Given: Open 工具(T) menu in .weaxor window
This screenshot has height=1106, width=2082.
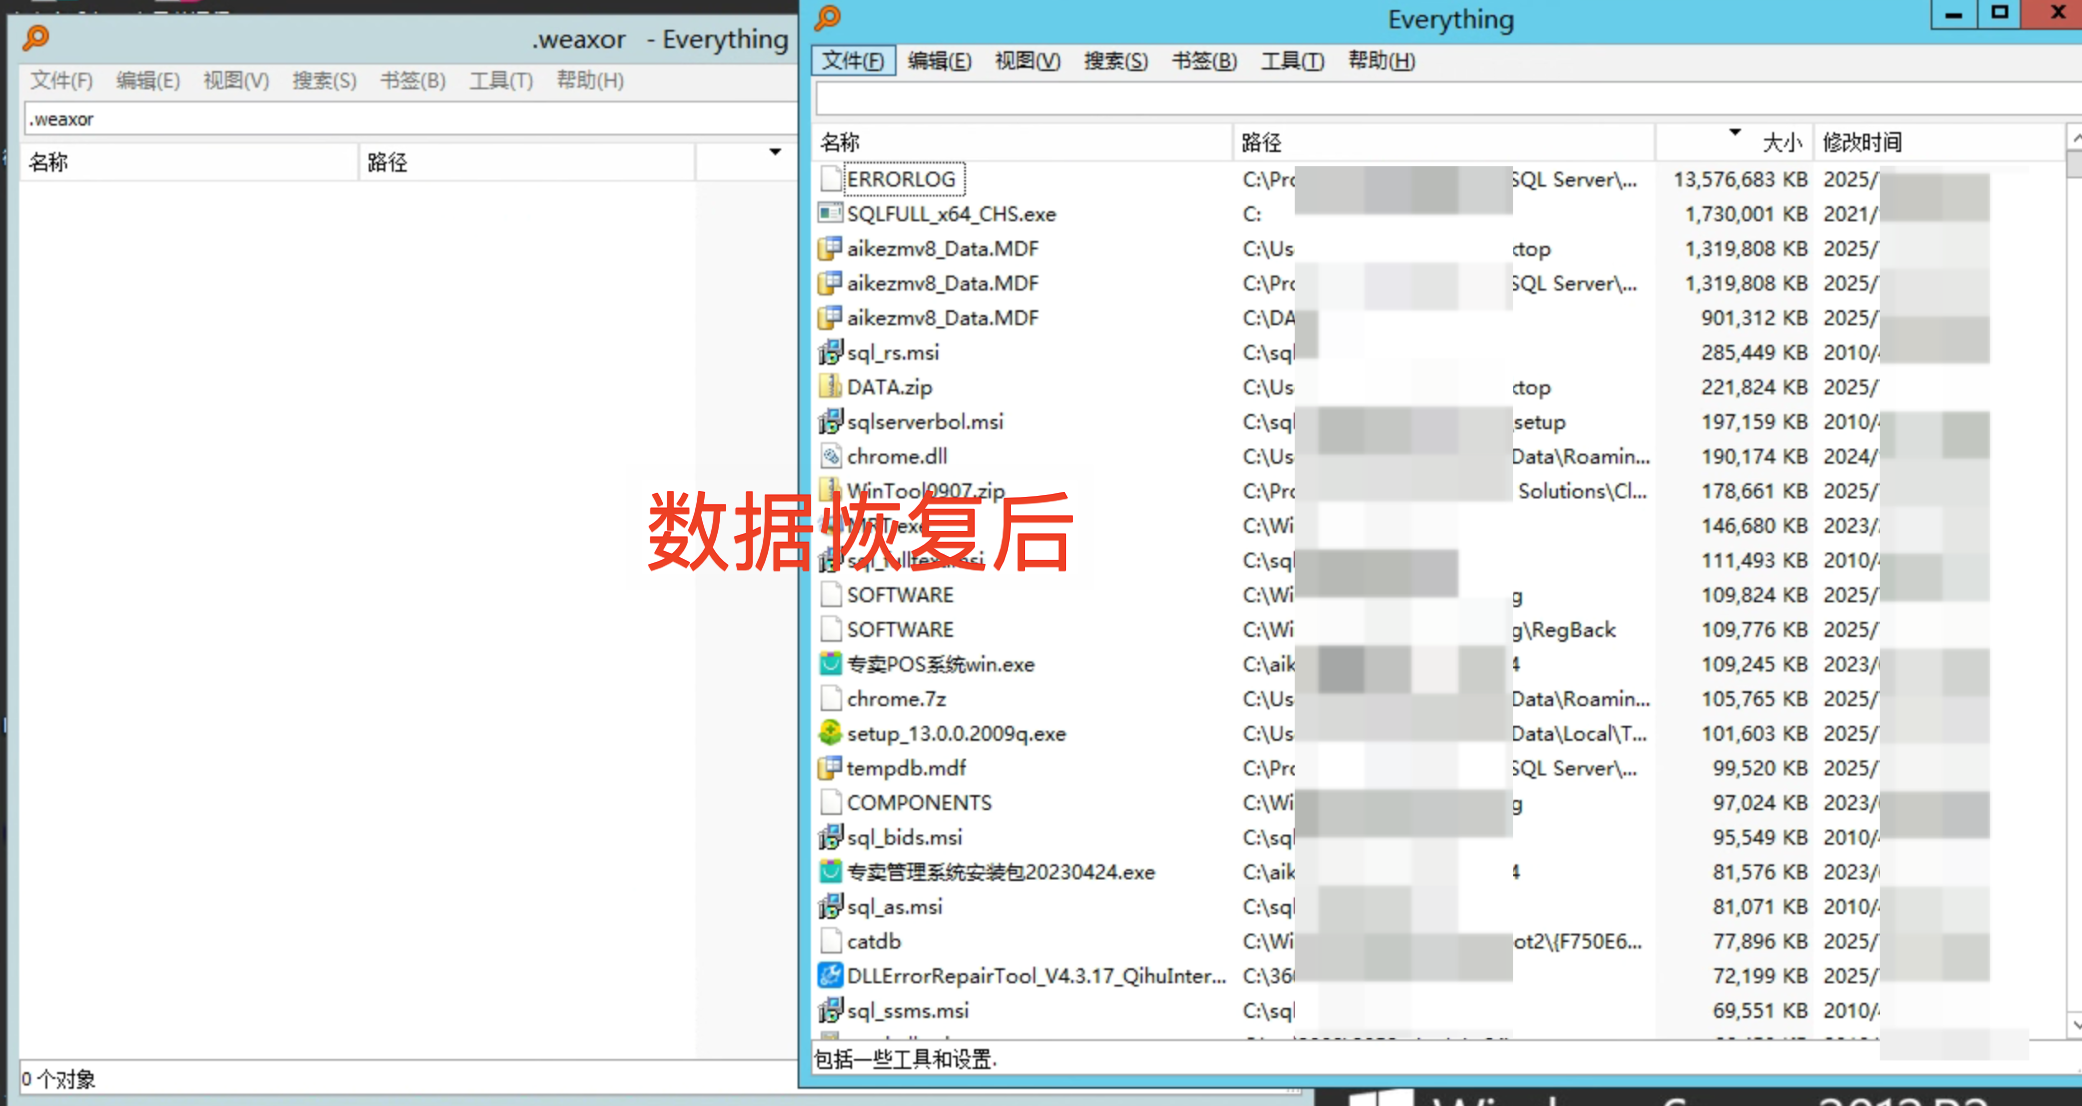Looking at the screenshot, I should [x=501, y=80].
